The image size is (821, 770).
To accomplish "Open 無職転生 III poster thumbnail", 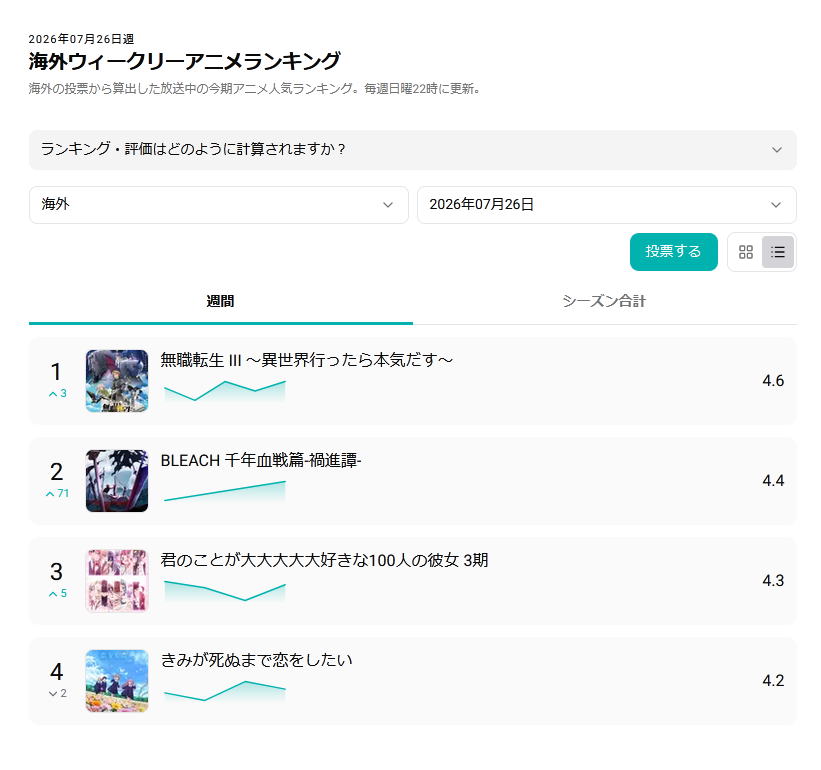I will [x=117, y=381].
